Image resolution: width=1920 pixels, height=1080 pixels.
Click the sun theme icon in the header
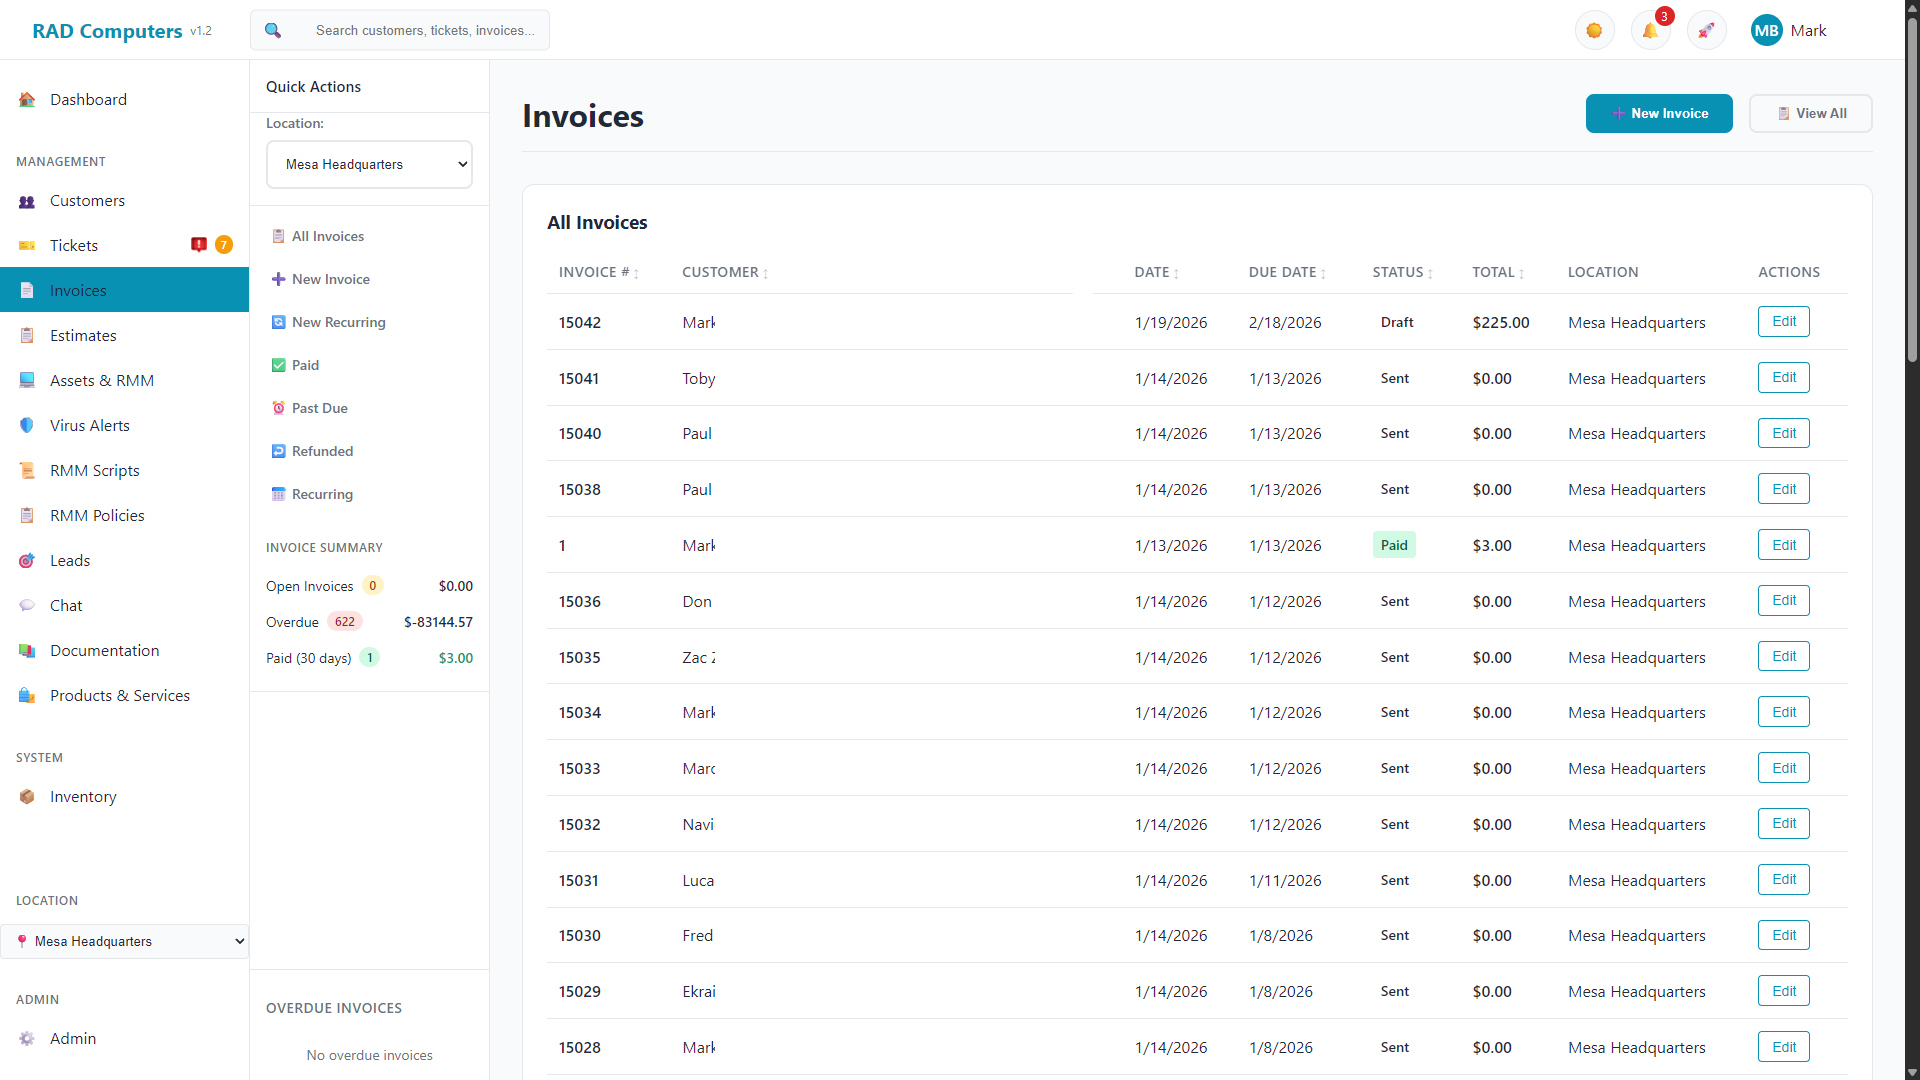pyautogui.click(x=1594, y=30)
